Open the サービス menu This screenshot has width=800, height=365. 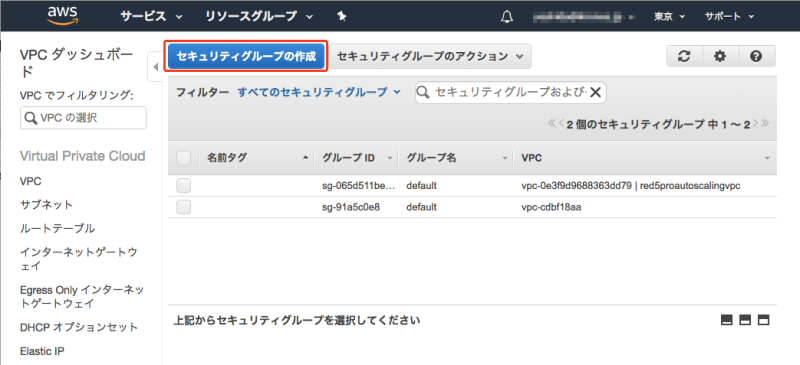[x=152, y=16]
